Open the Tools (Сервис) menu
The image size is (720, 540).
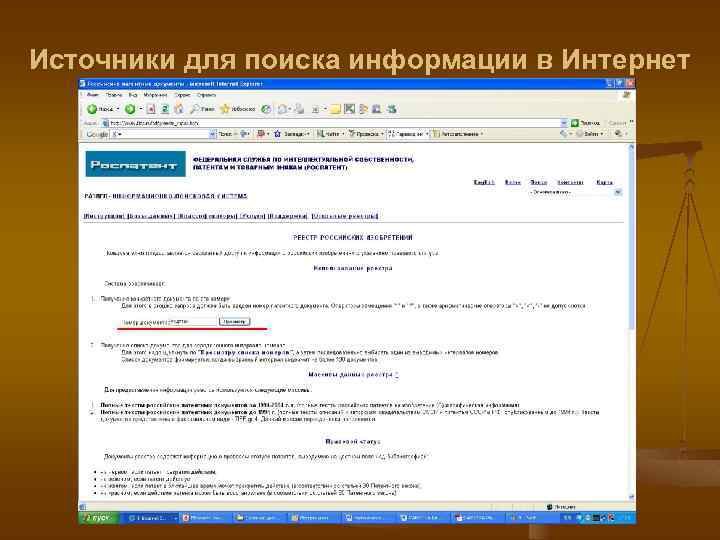click(x=182, y=95)
